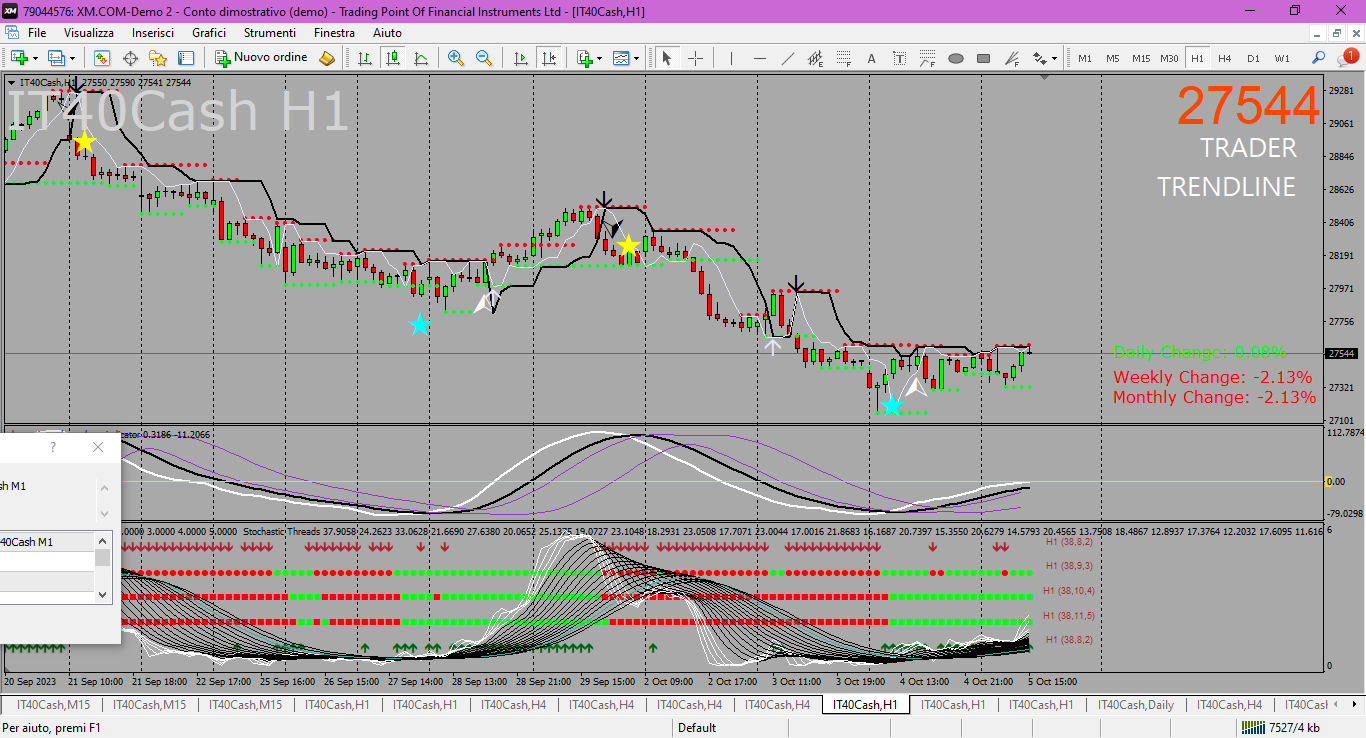Open the new chart icon
The image size is (1366, 738).
(20, 58)
